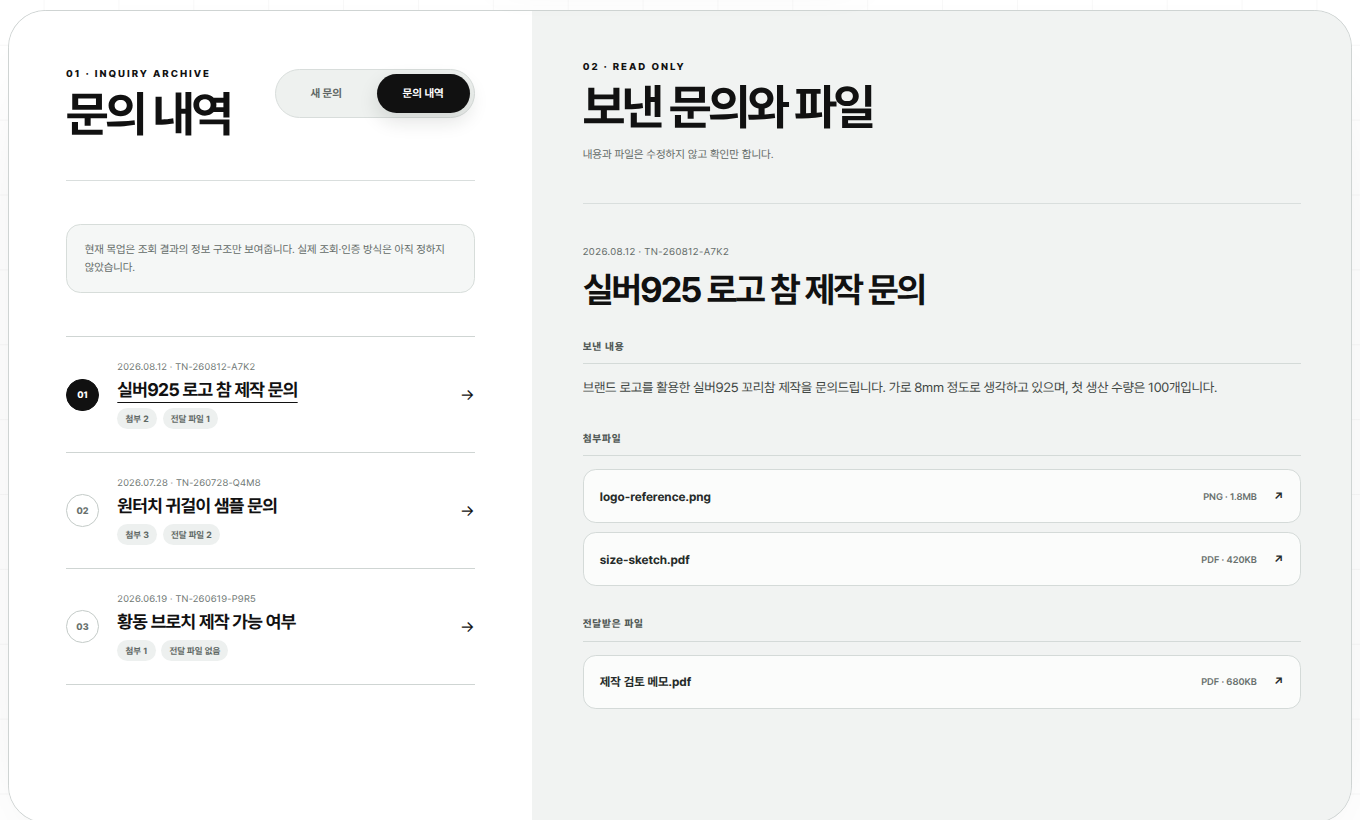Switch to the 새 문의 tab
Image resolution: width=1360 pixels, height=820 pixels.
(326, 93)
